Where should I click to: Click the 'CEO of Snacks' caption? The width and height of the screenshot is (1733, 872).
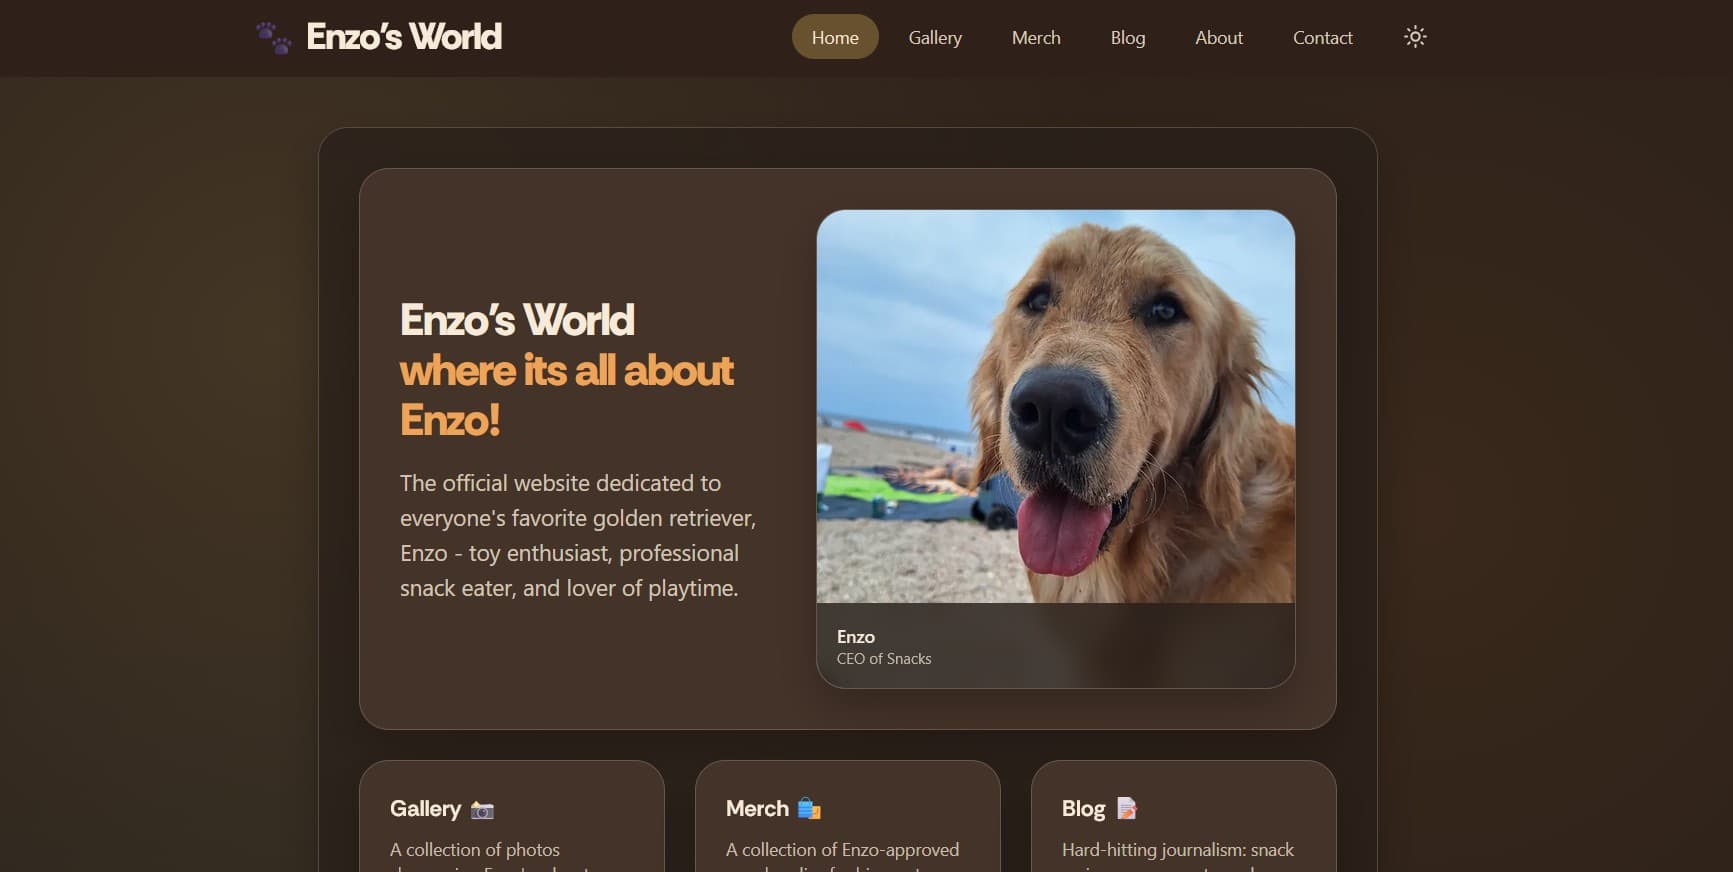[884, 659]
